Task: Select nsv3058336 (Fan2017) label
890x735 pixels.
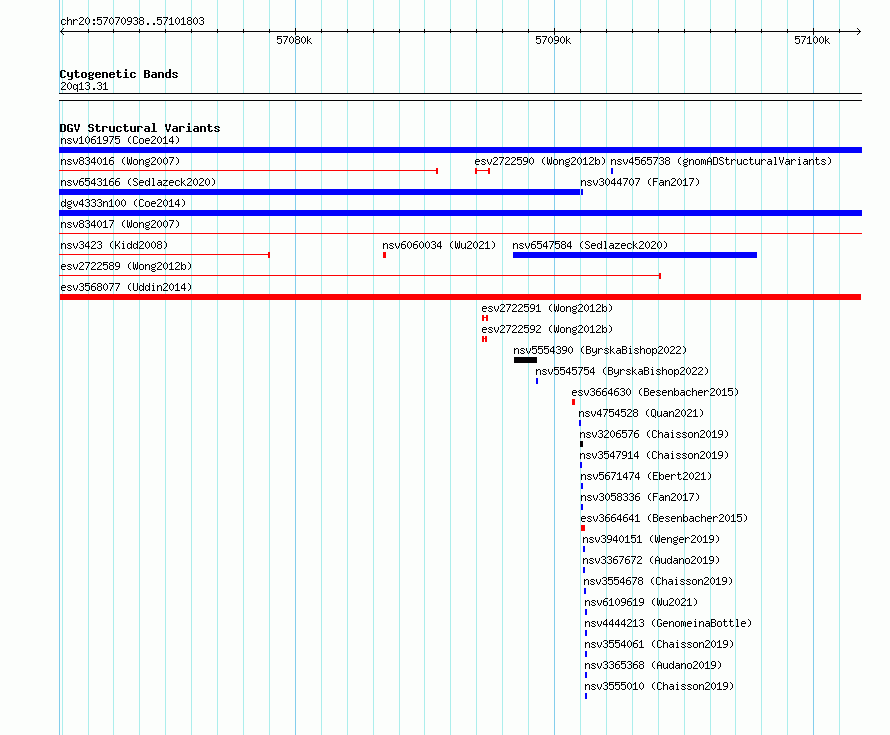Action: click(x=640, y=497)
